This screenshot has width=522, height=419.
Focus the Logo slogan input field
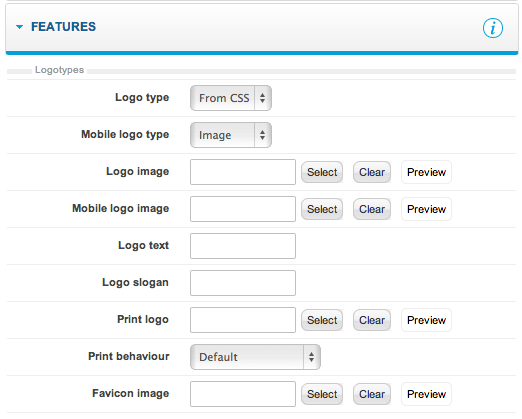[x=243, y=283]
